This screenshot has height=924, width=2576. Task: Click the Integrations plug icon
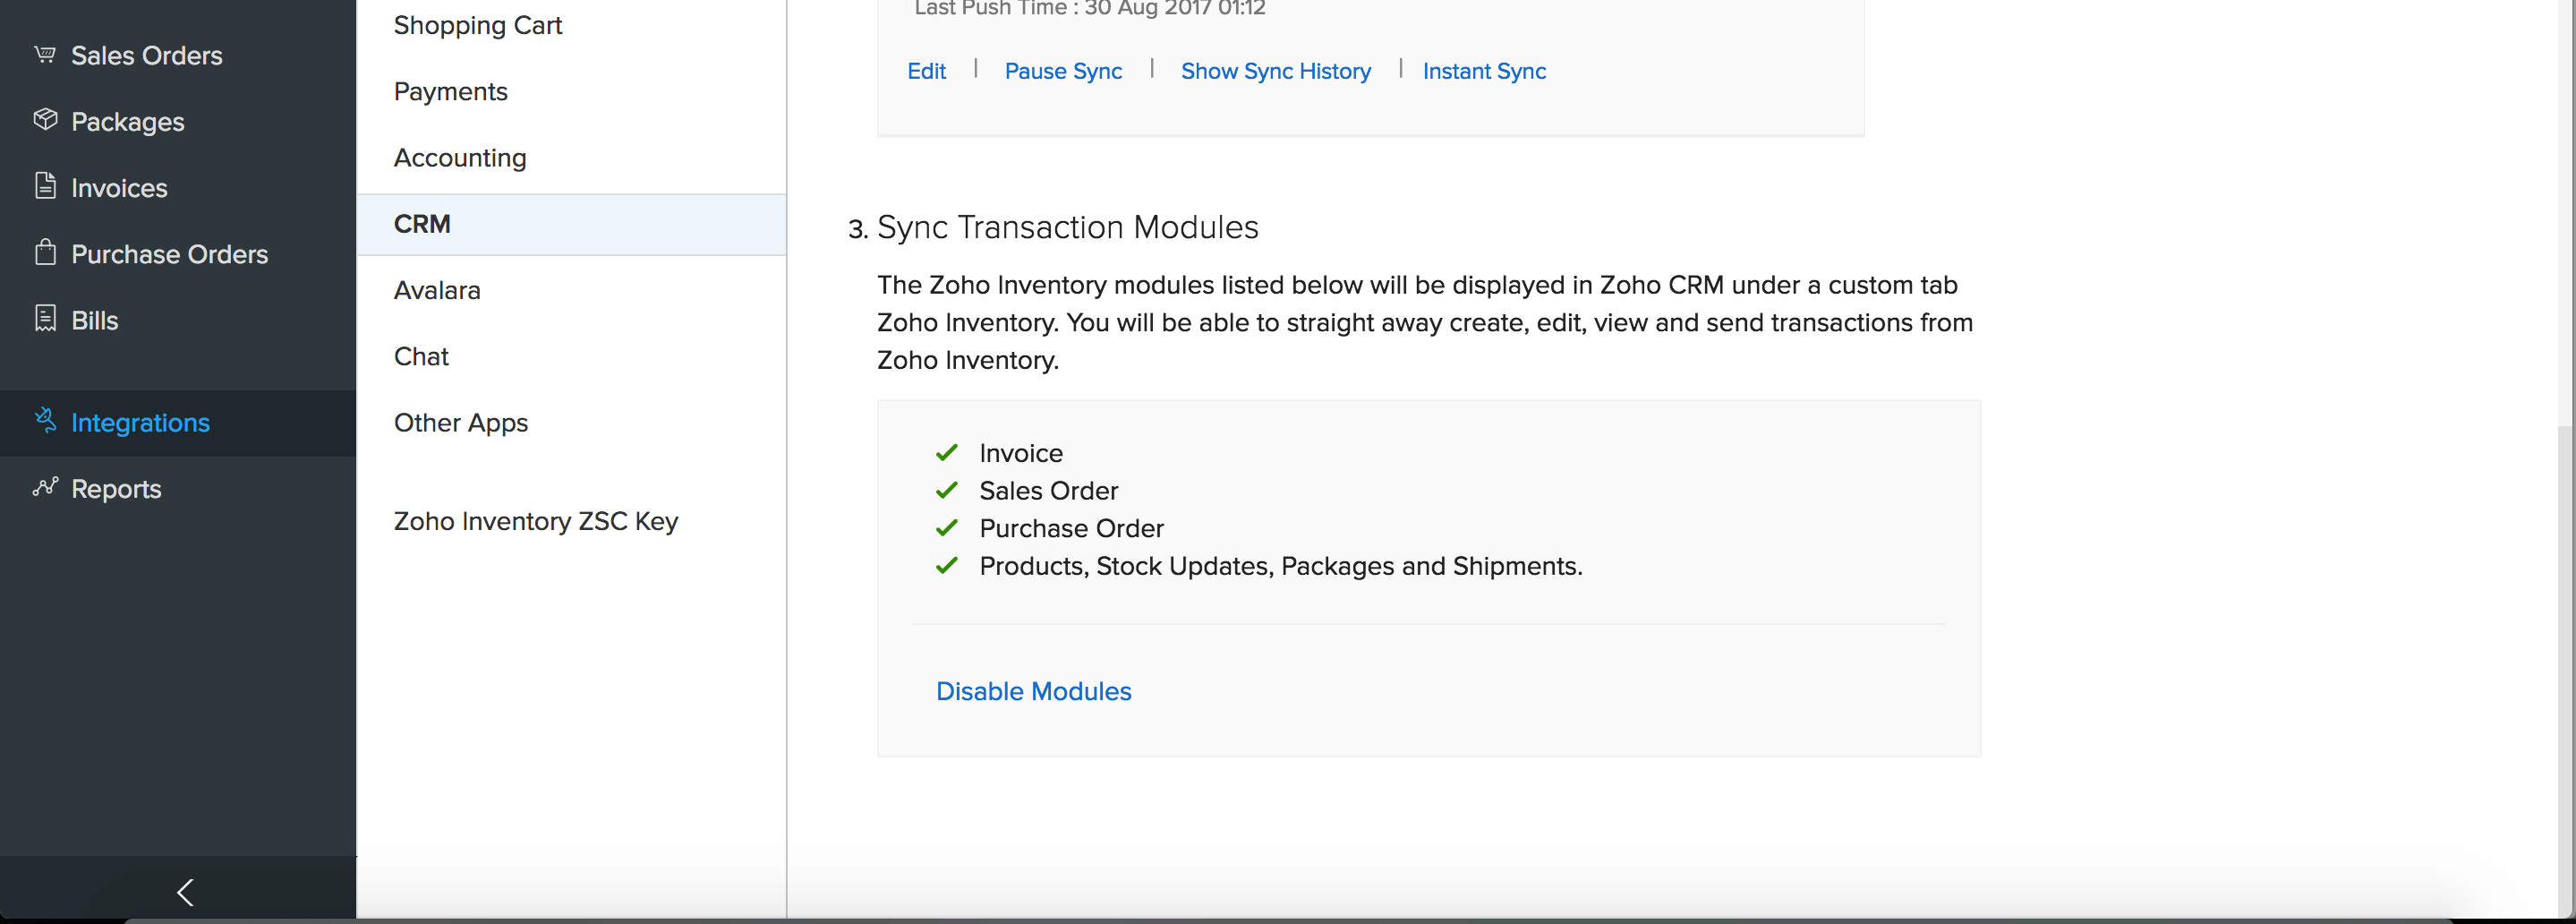pos(45,420)
